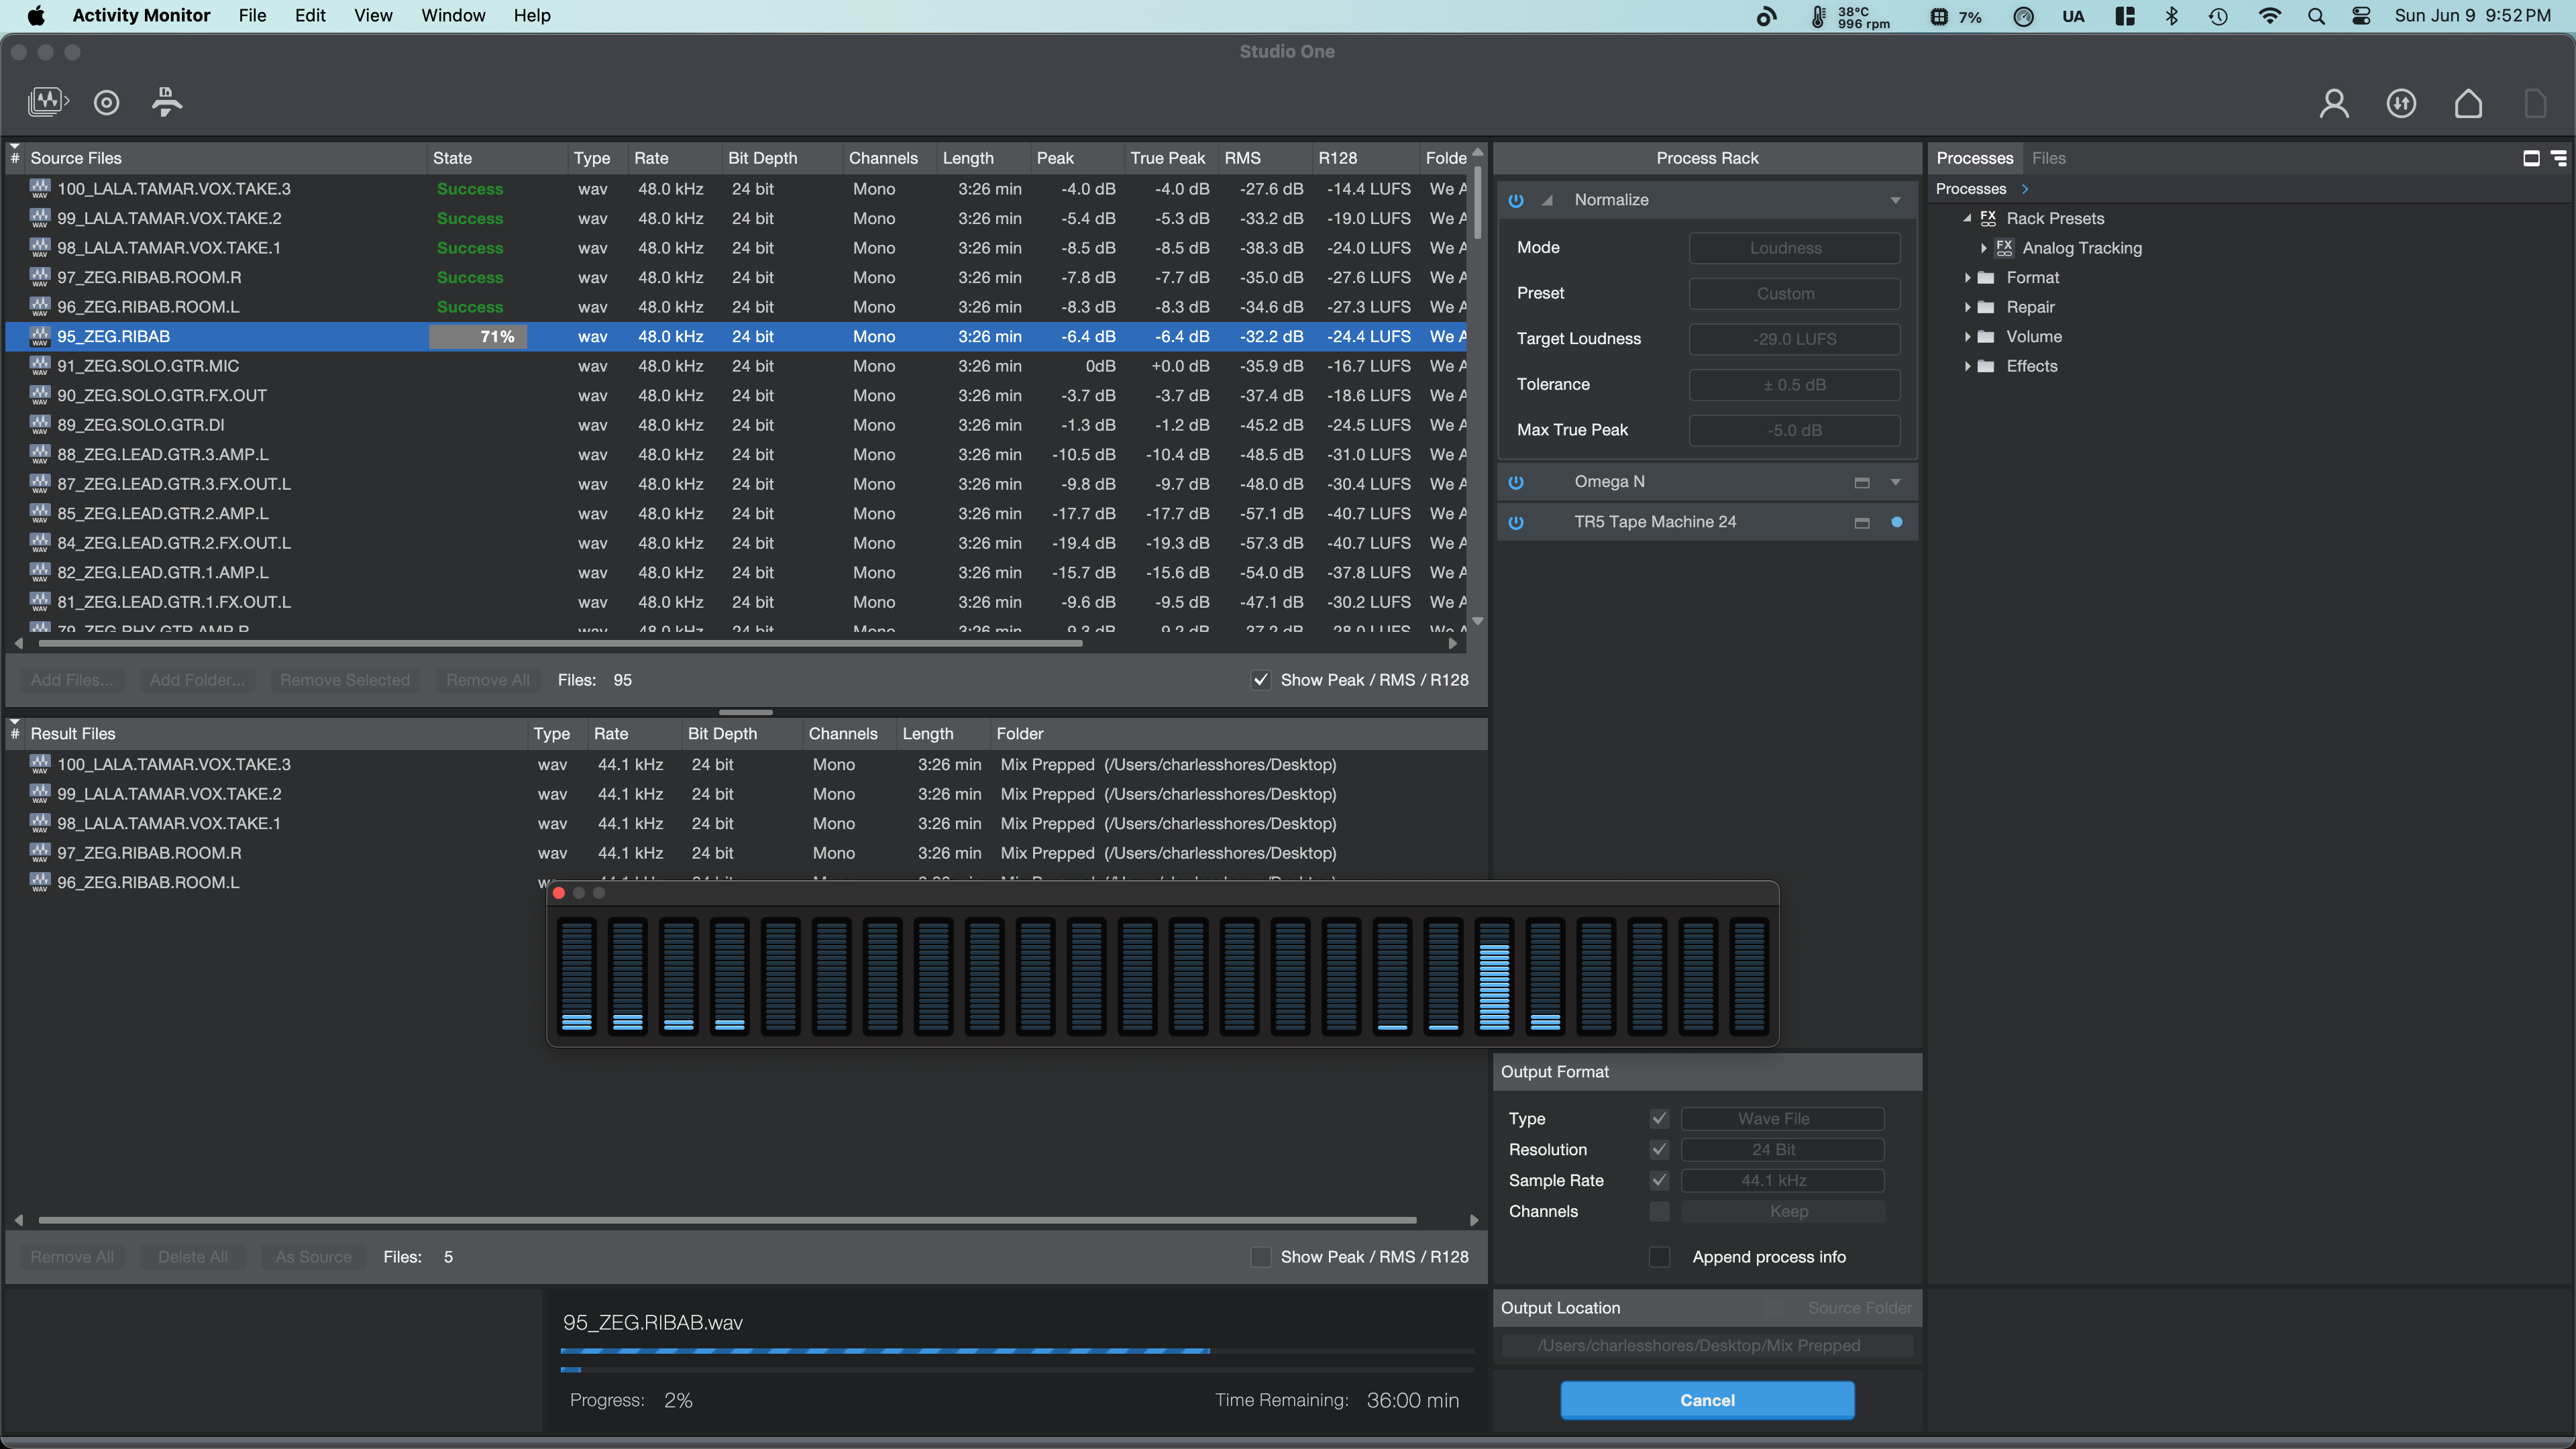Screen dimensions: 2576x1449
Task: Click the Bluetooth menu bar icon
Action: 2171,16
